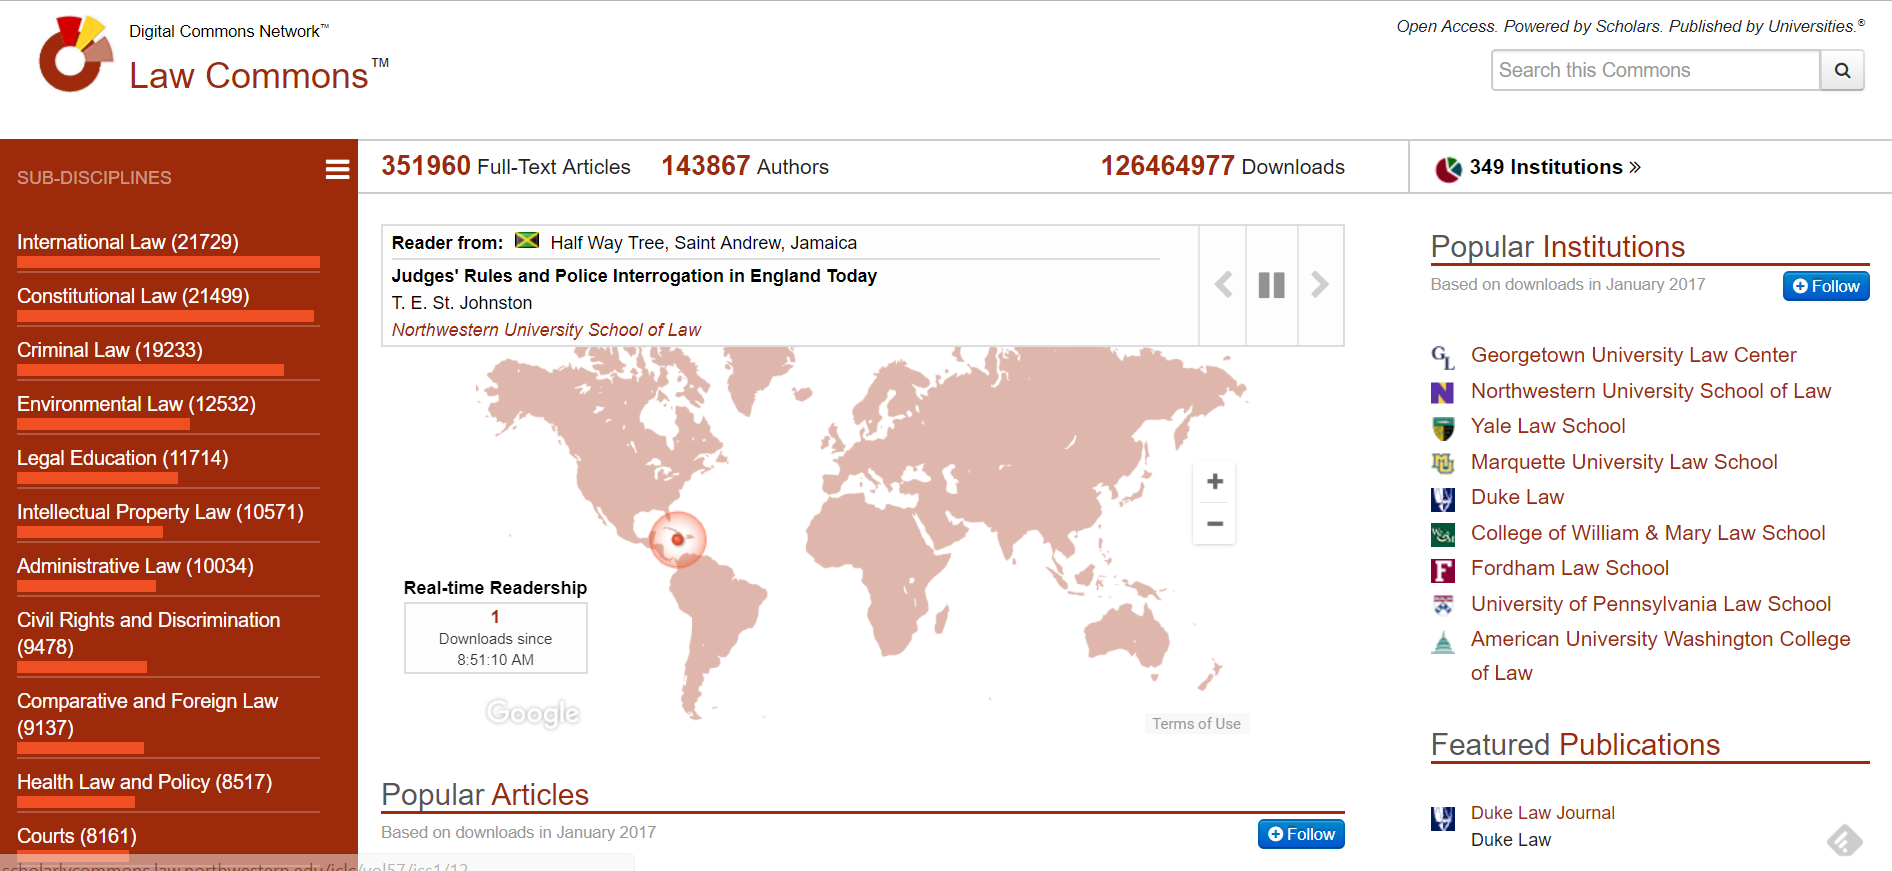Click the Digital Commons Network logo
The width and height of the screenshot is (1892, 871).
coord(76,54)
